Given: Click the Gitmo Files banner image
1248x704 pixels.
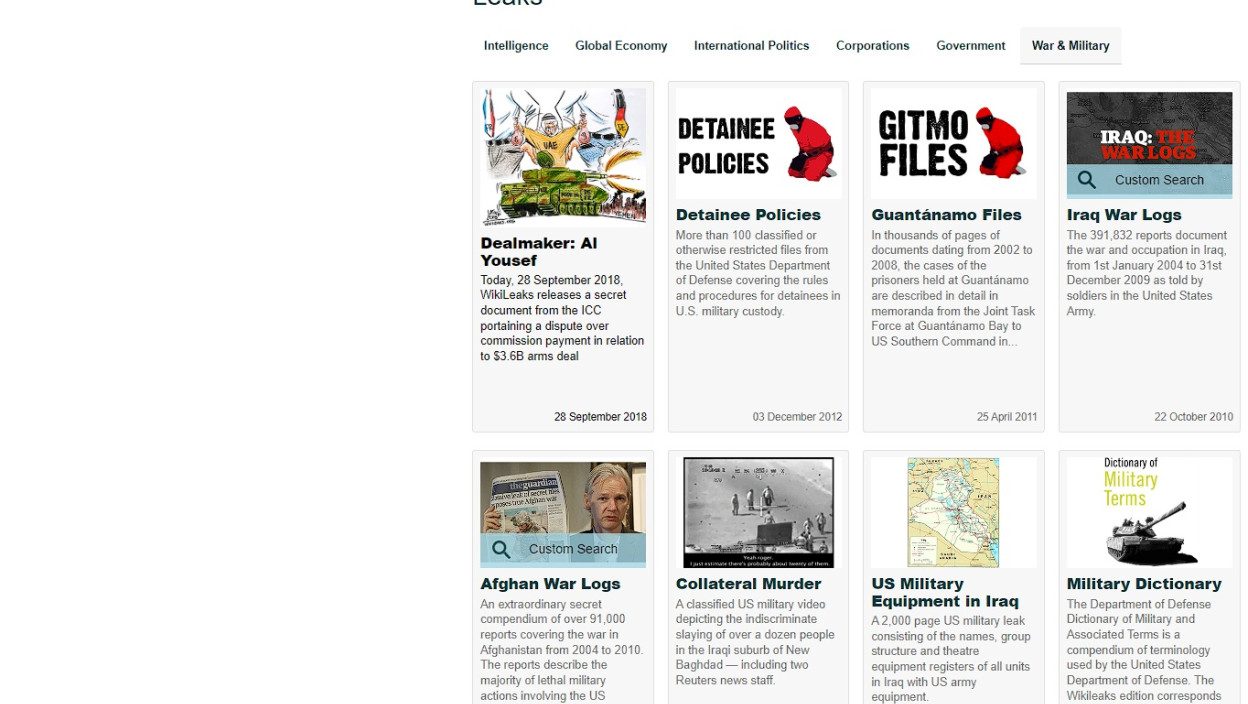Looking at the screenshot, I should pos(954,144).
